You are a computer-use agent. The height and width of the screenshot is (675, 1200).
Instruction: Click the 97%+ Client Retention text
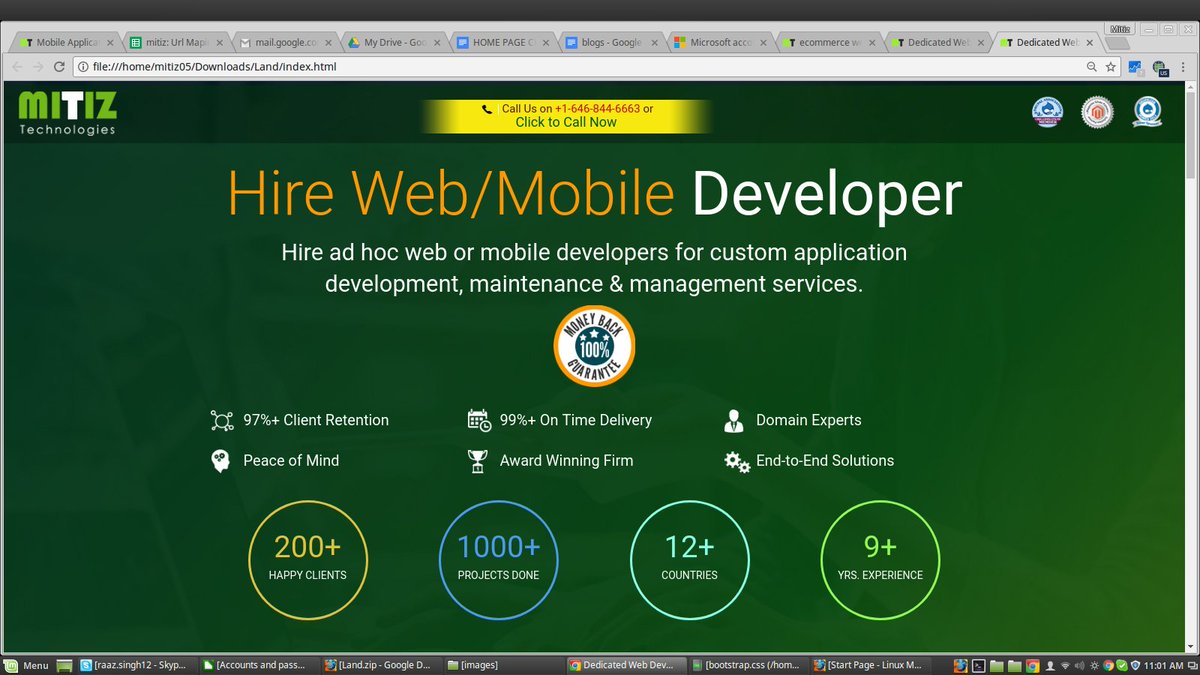[x=316, y=420]
